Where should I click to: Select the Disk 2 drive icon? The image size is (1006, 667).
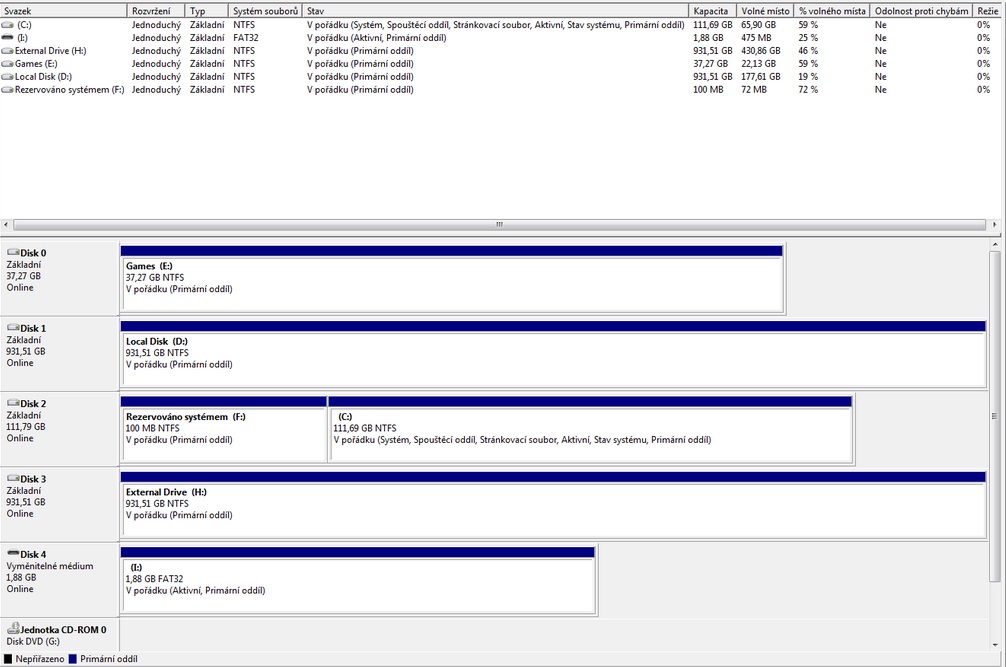coord(13,404)
